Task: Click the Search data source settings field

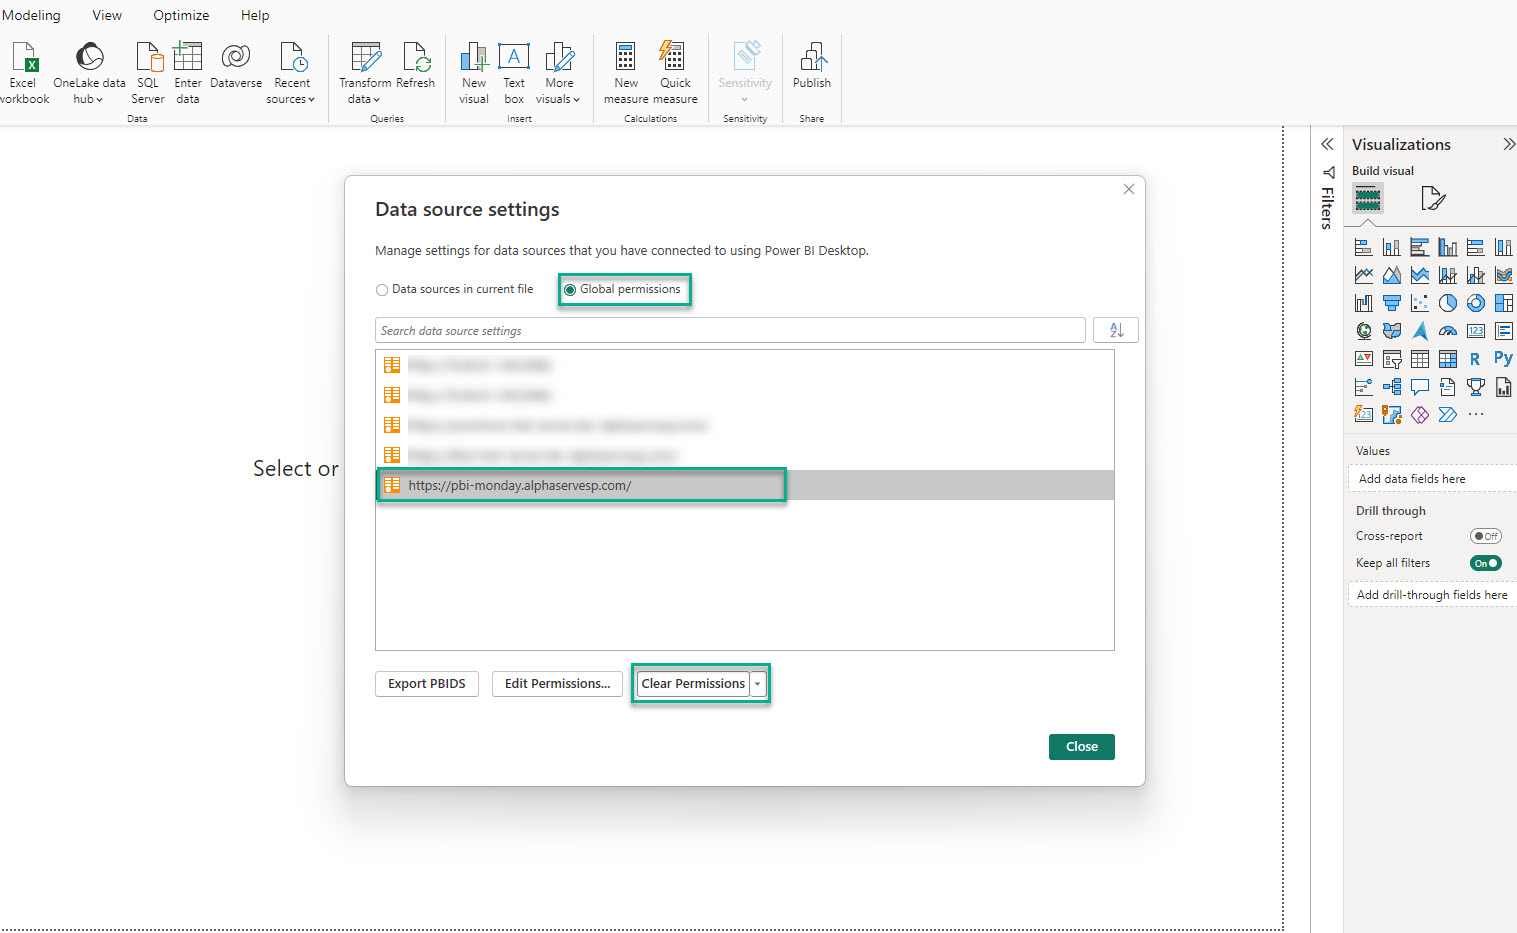Action: (730, 331)
